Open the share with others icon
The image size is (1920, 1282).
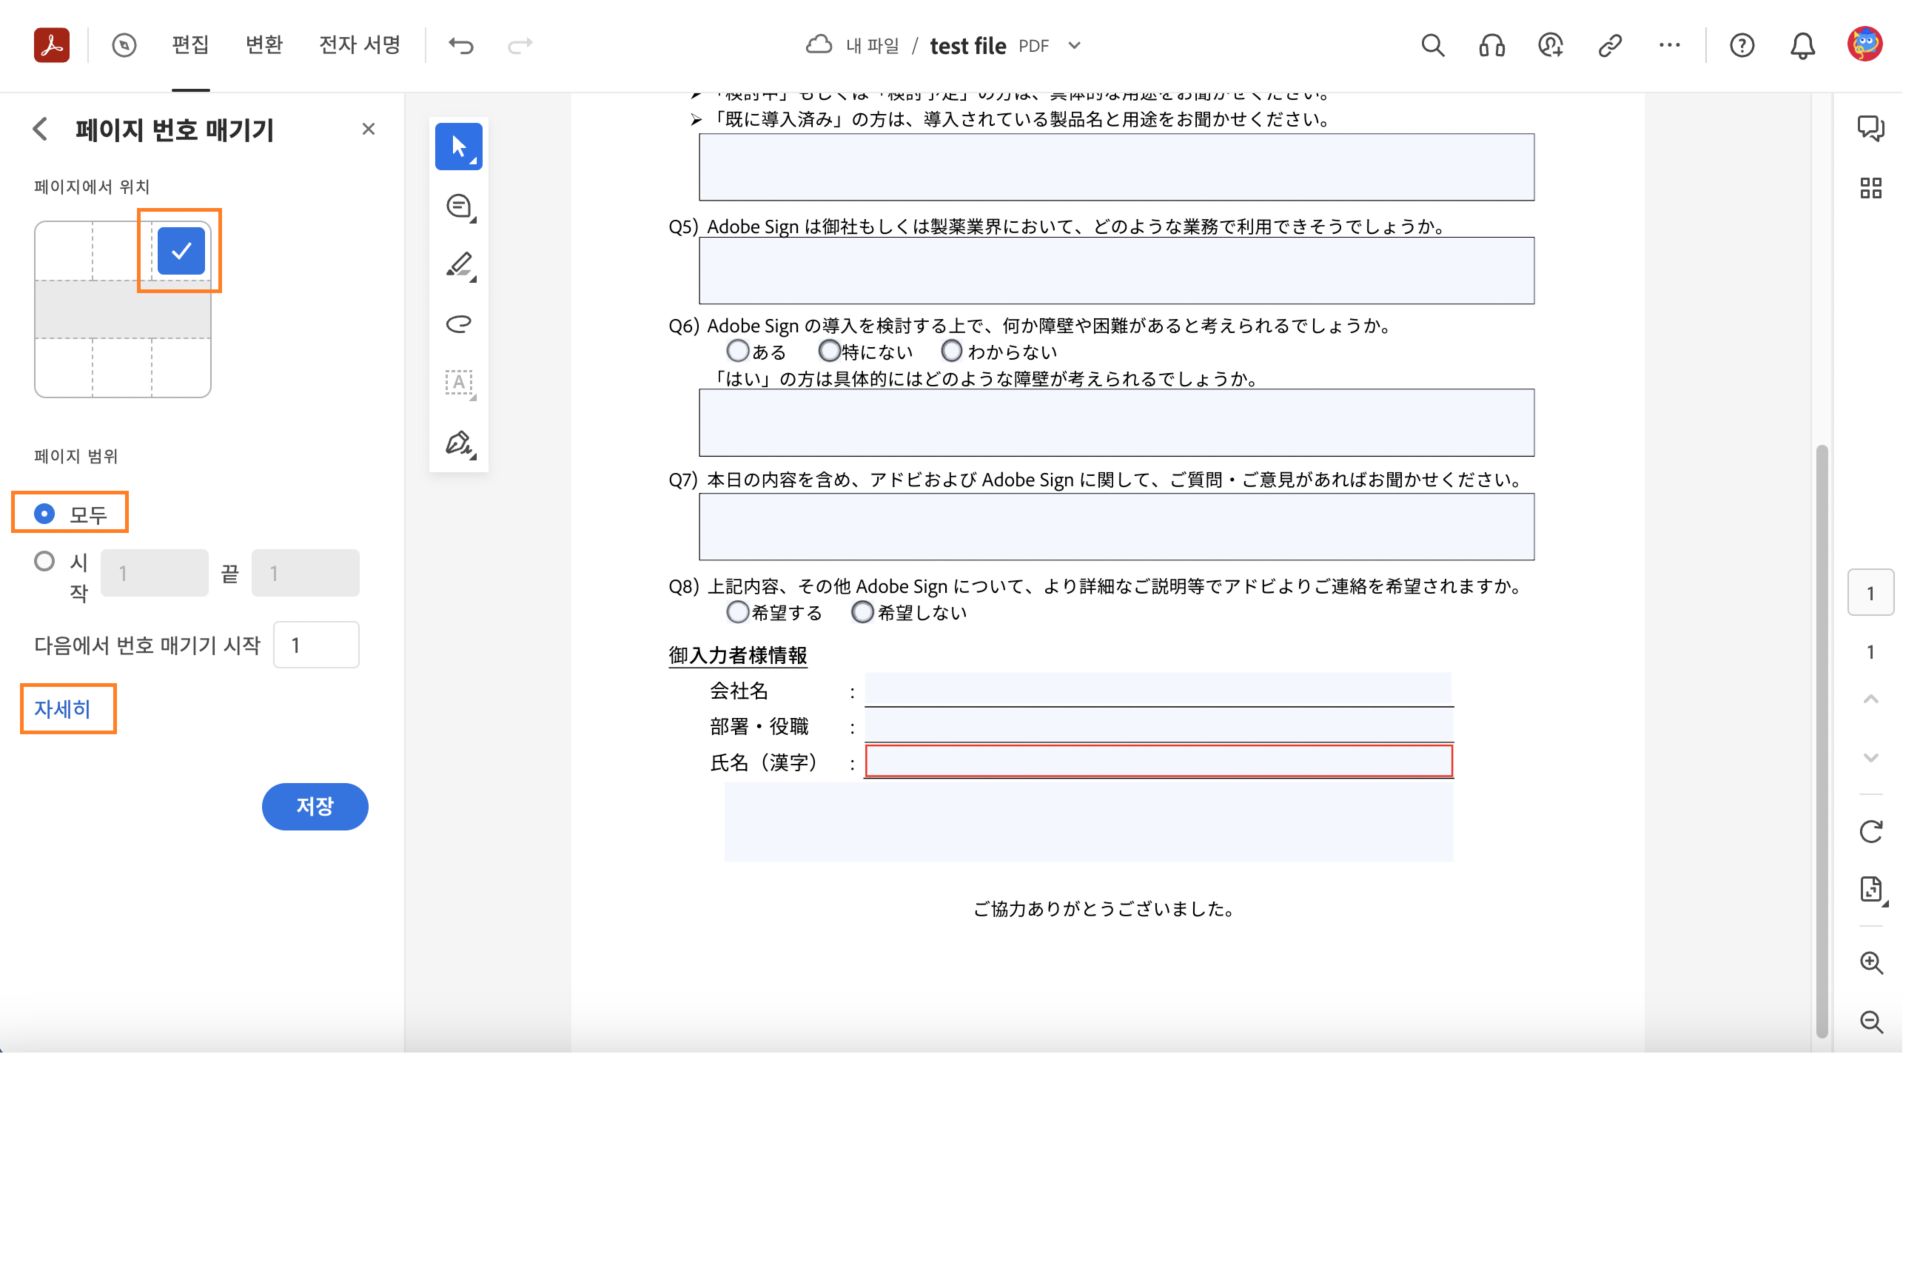[x=1551, y=45]
